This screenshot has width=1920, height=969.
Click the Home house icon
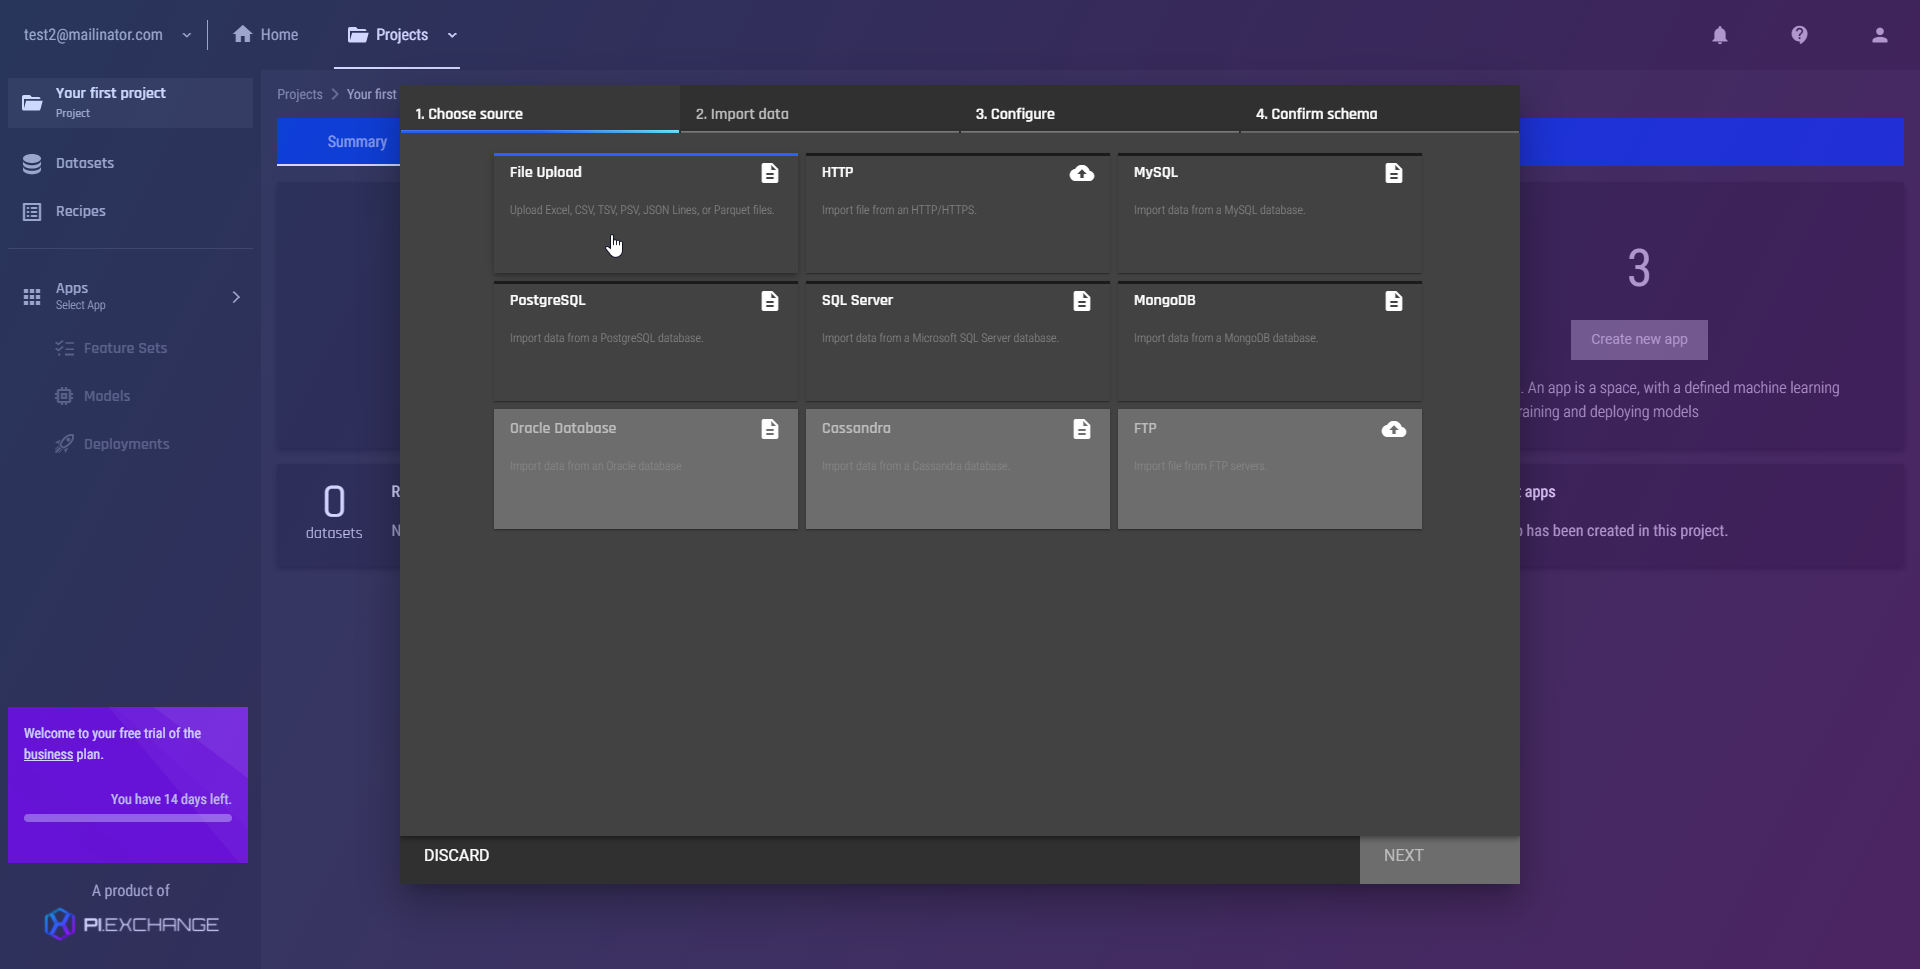coord(242,34)
